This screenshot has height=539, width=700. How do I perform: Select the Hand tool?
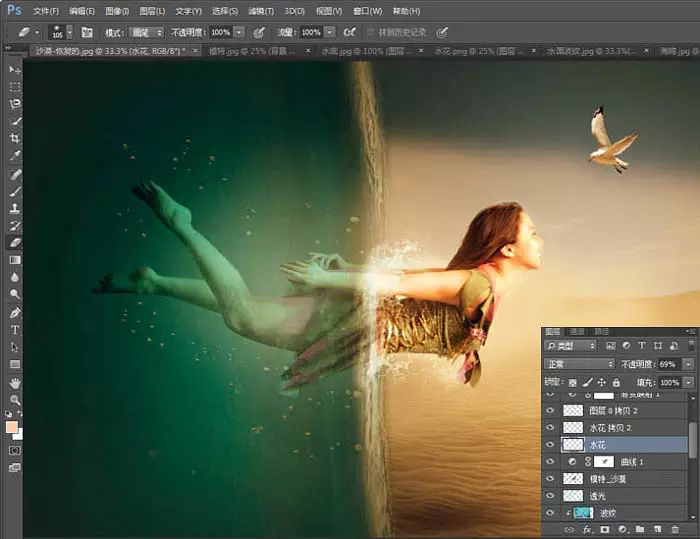tap(15, 382)
